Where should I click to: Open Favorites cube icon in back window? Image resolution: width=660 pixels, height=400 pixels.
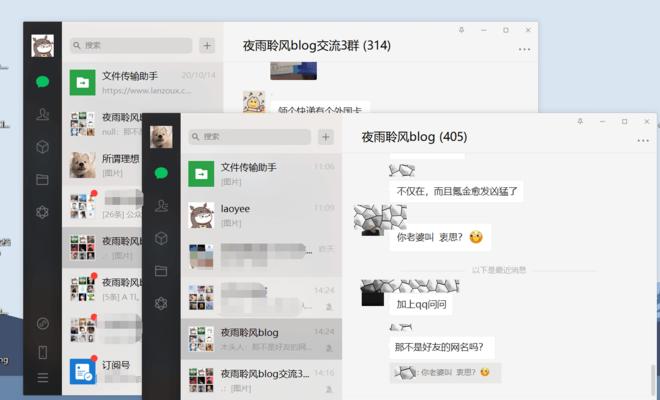[x=43, y=147]
